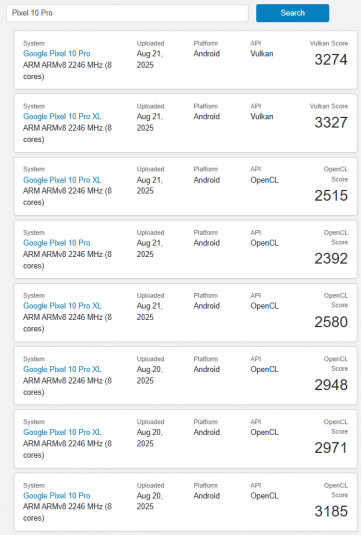Open the Pixel 10 Pro XL link scoring 3327

[x=62, y=116]
